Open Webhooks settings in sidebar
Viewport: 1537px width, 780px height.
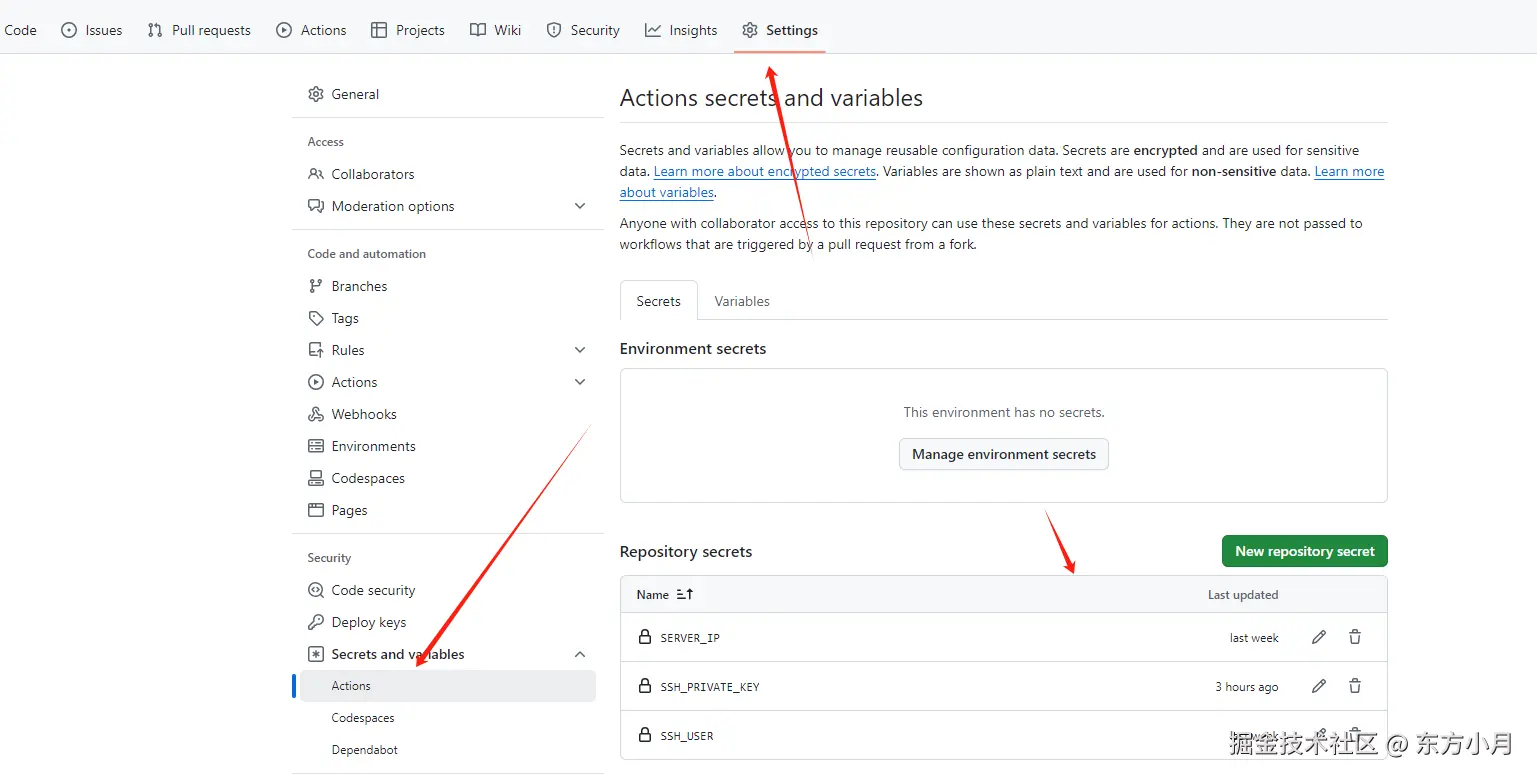(x=364, y=414)
